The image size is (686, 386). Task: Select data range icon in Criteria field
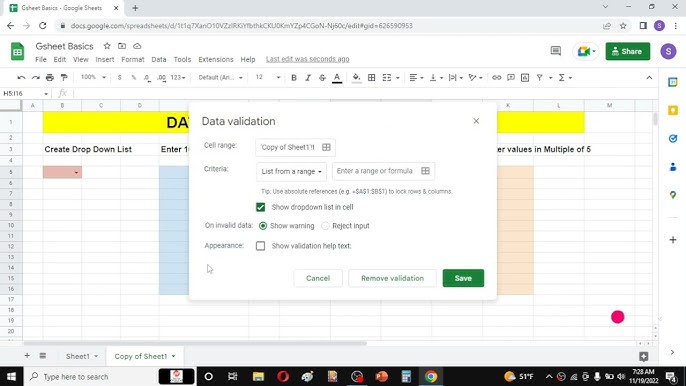(425, 171)
